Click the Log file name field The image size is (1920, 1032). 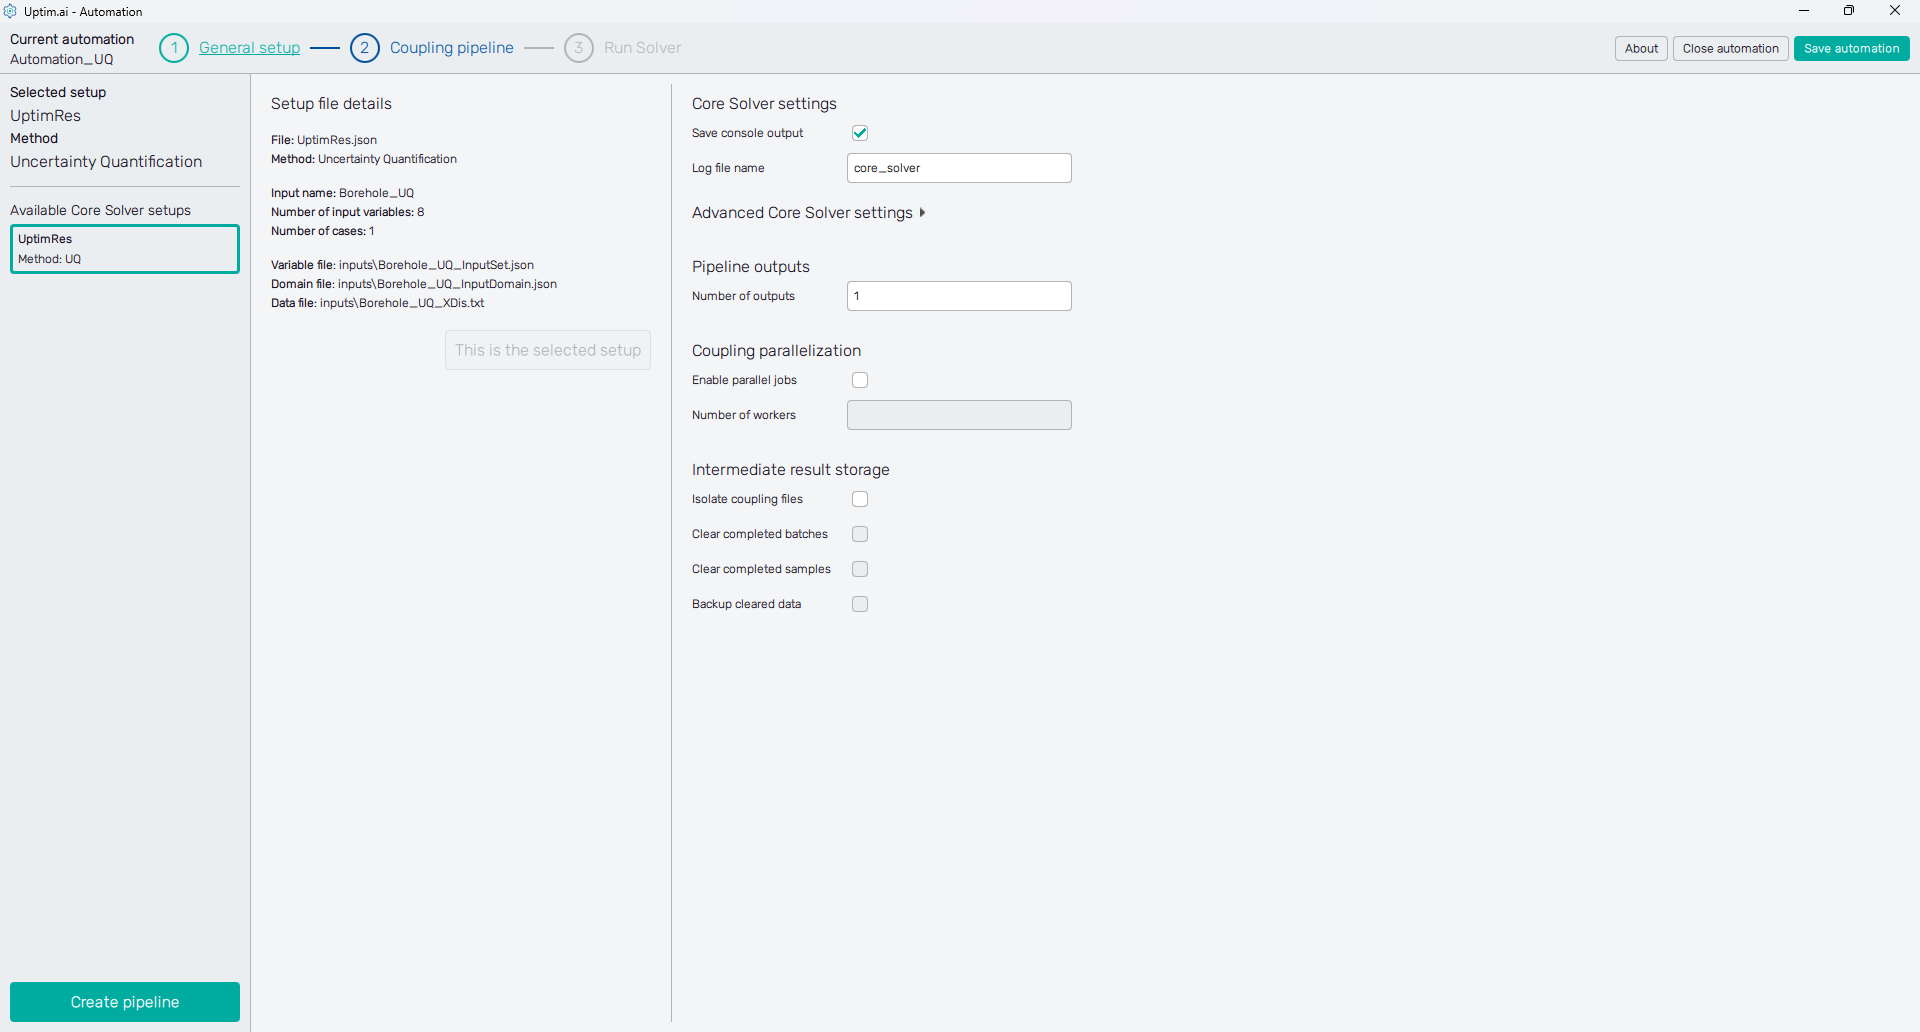(x=959, y=168)
